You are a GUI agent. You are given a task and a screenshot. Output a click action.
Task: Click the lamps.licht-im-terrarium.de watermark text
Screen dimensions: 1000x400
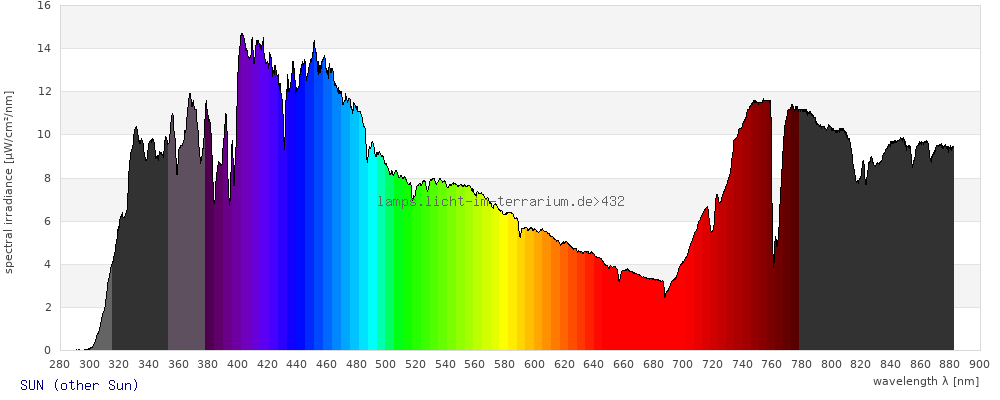[501, 201]
